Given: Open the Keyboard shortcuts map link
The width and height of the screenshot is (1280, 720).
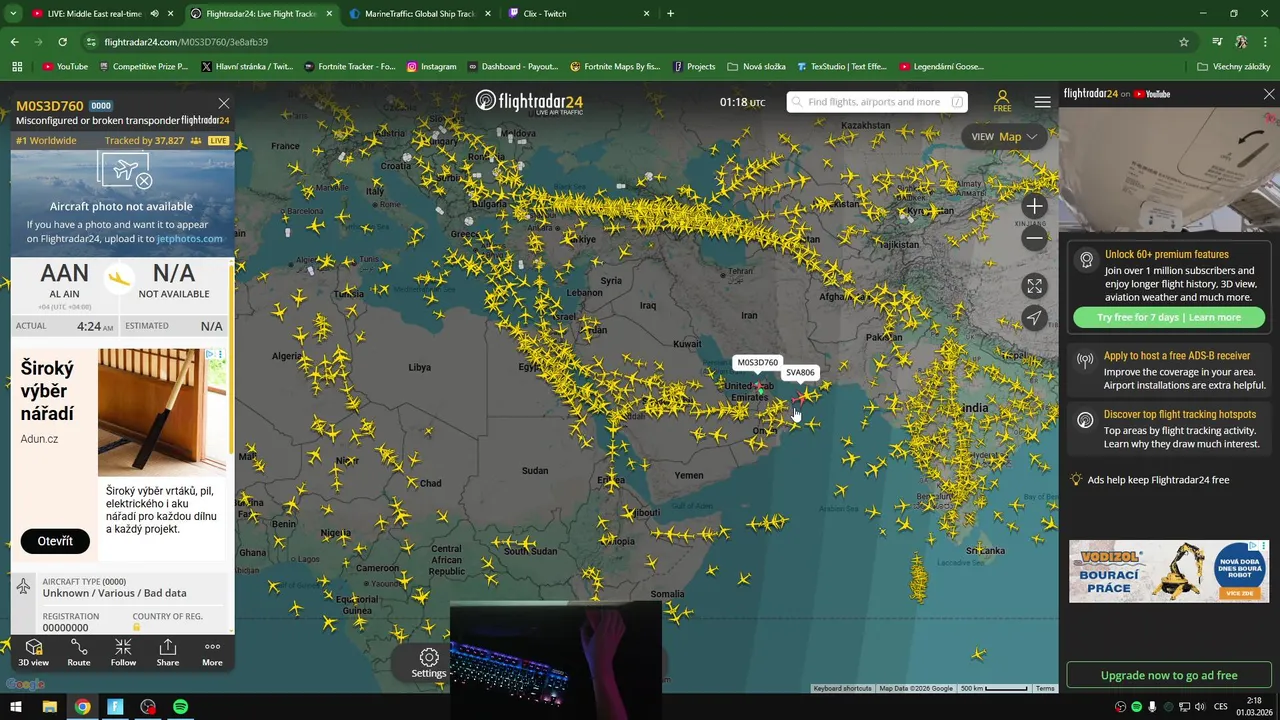Looking at the screenshot, I should coord(842,688).
